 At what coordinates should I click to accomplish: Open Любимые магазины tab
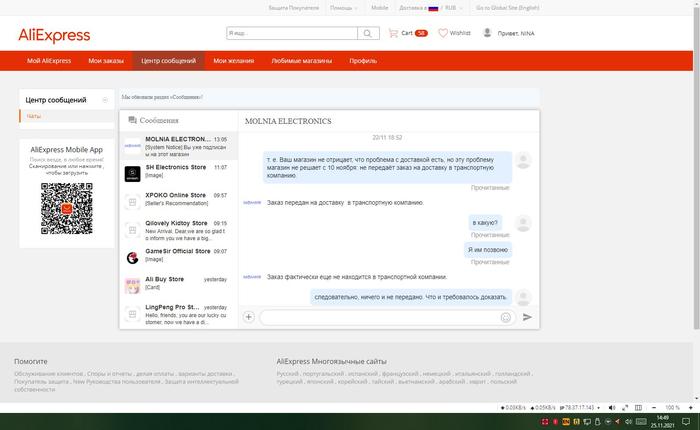coord(302,61)
